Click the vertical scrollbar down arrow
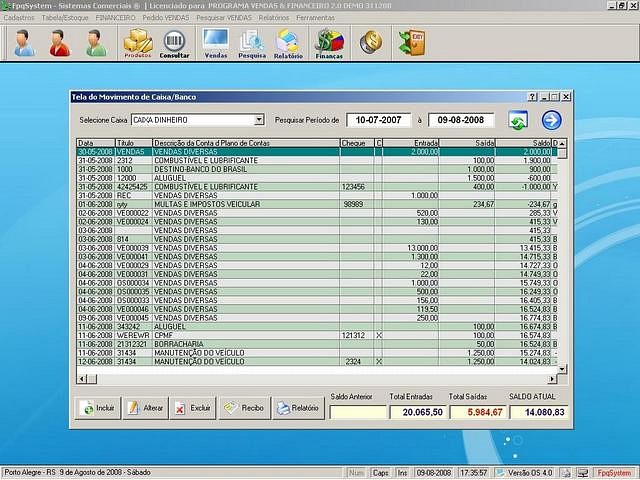Viewport: 640px width, 480px height. 561,368
